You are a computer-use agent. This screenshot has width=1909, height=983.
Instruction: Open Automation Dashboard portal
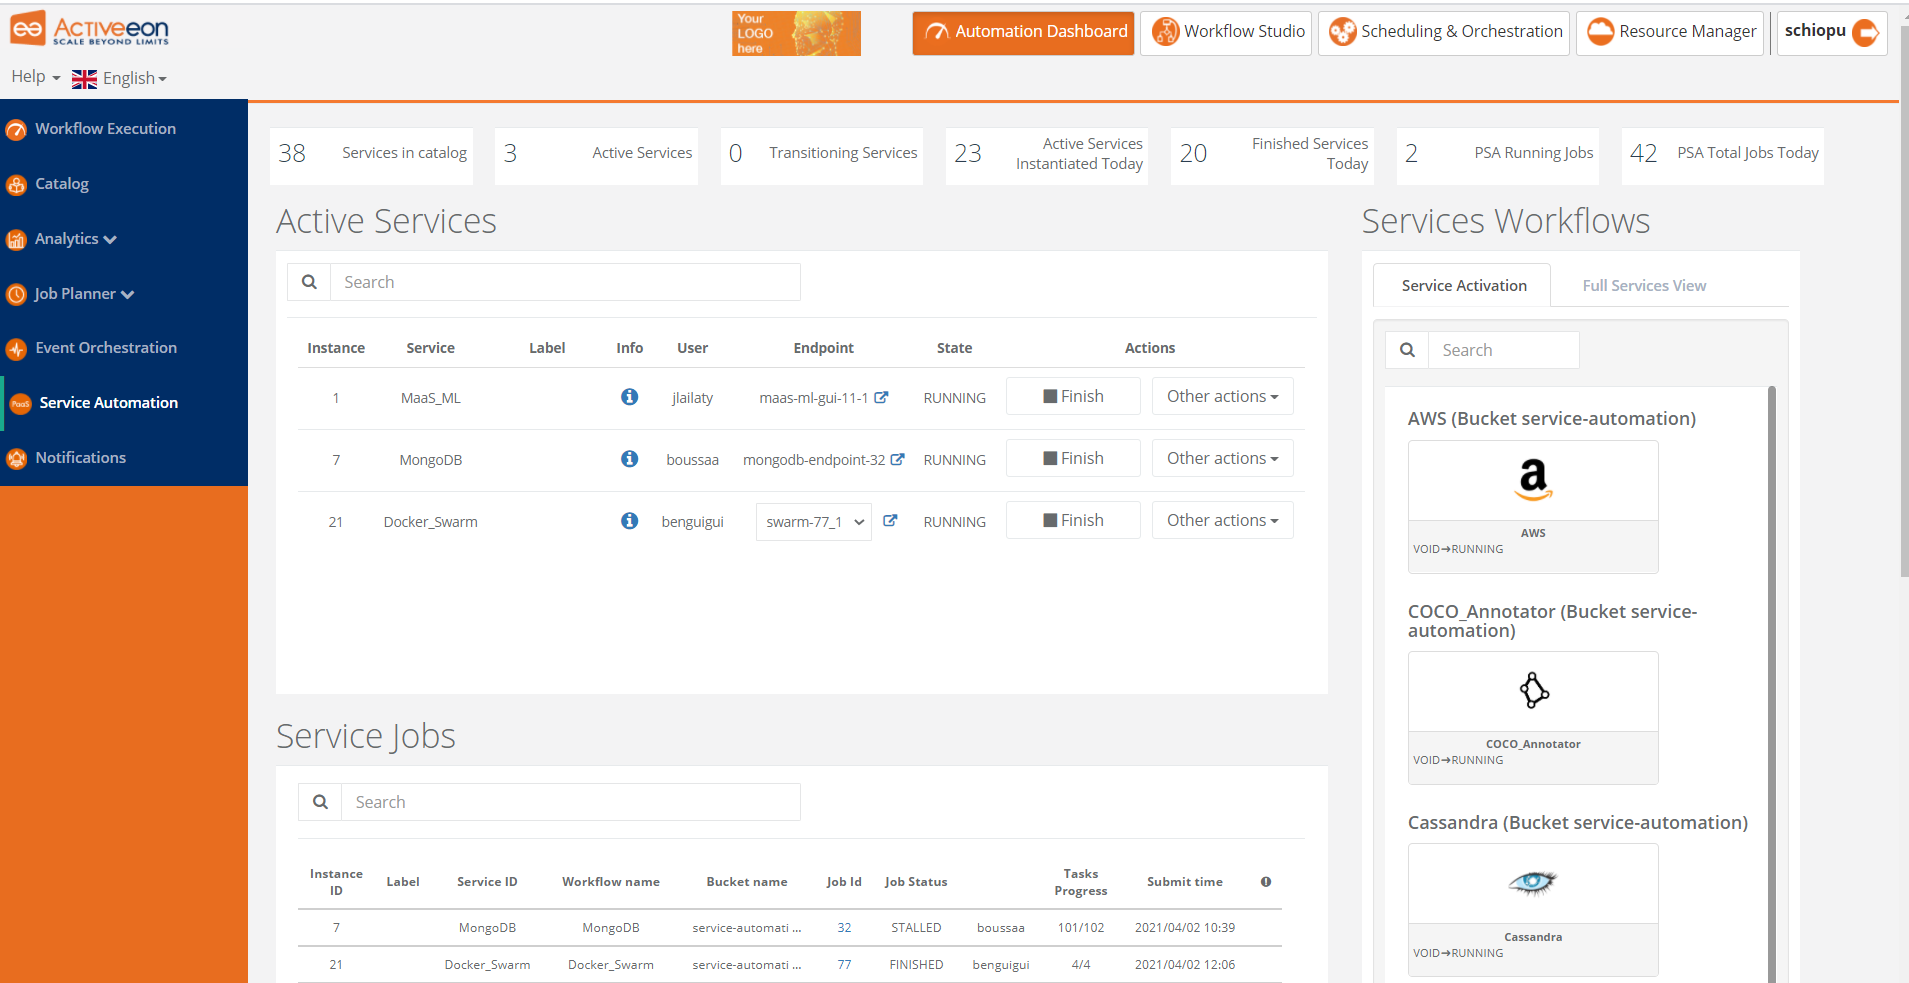click(1023, 32)
